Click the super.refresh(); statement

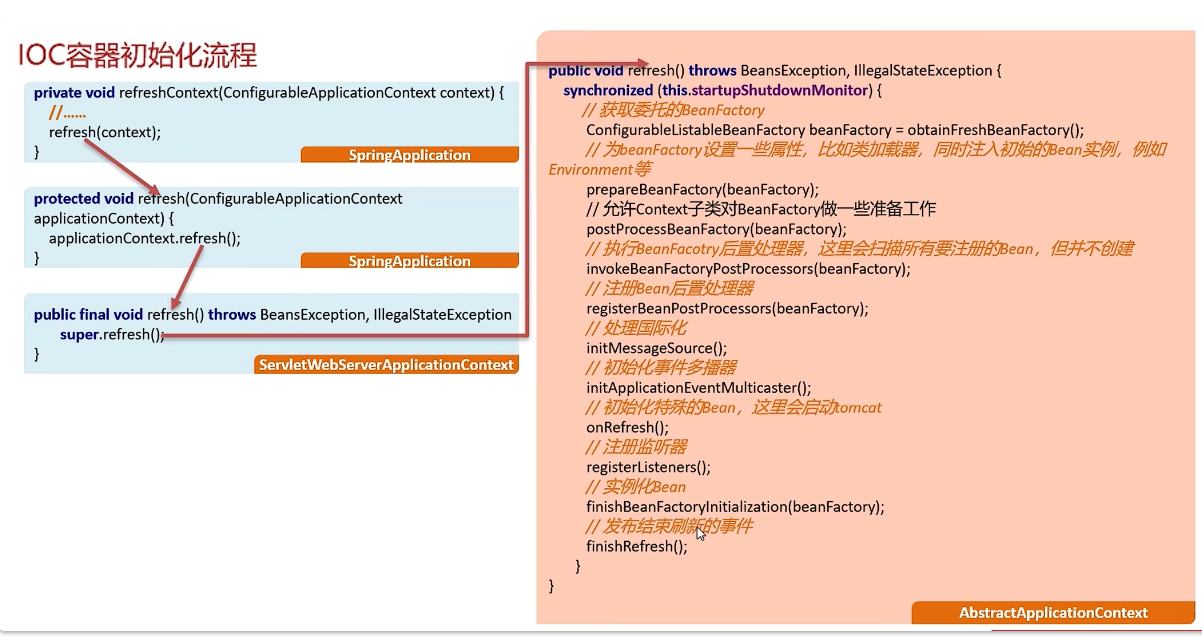111,335
